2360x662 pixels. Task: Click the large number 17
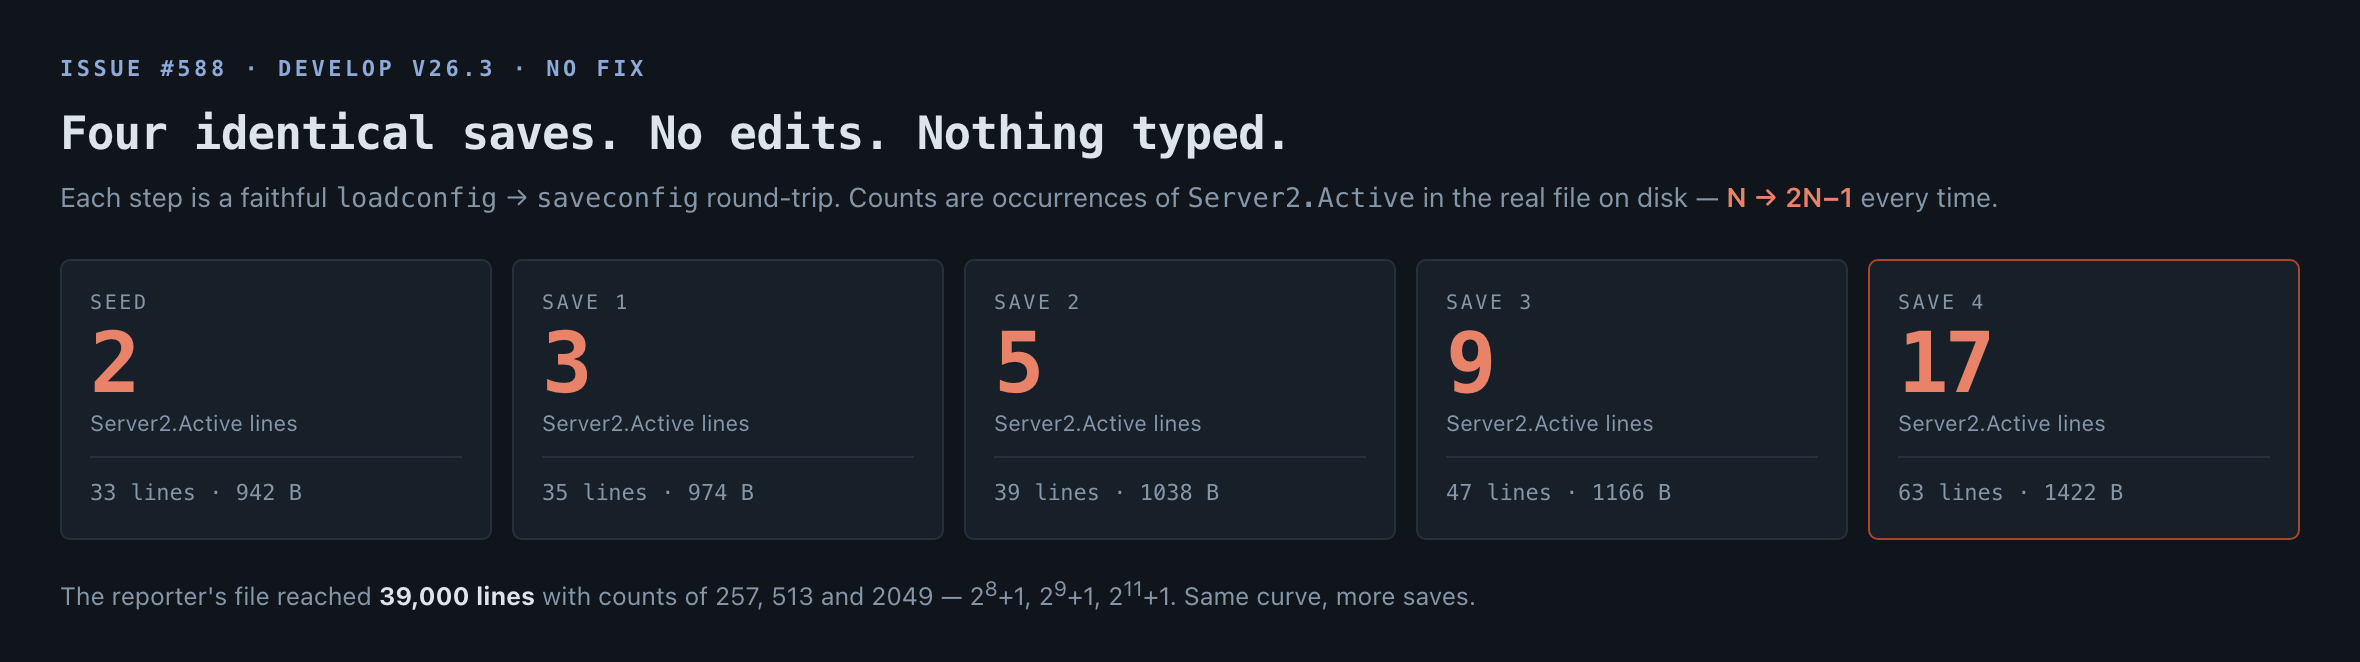(x=1945, y=362)
